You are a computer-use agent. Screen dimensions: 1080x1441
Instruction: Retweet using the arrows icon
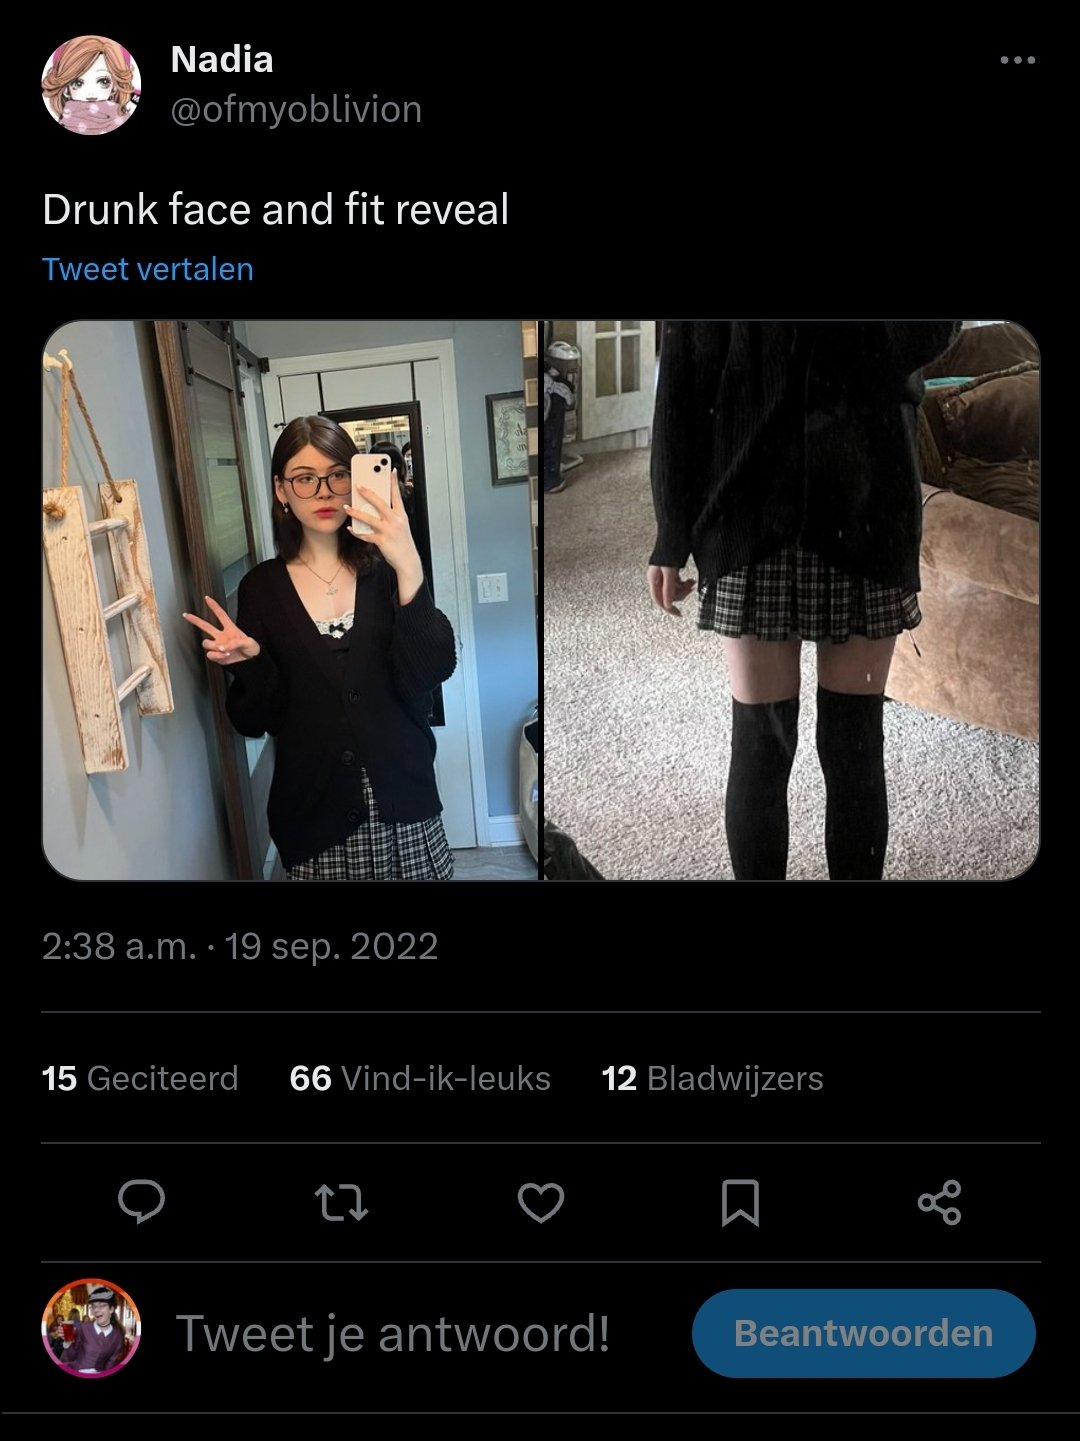[341, 1202]
